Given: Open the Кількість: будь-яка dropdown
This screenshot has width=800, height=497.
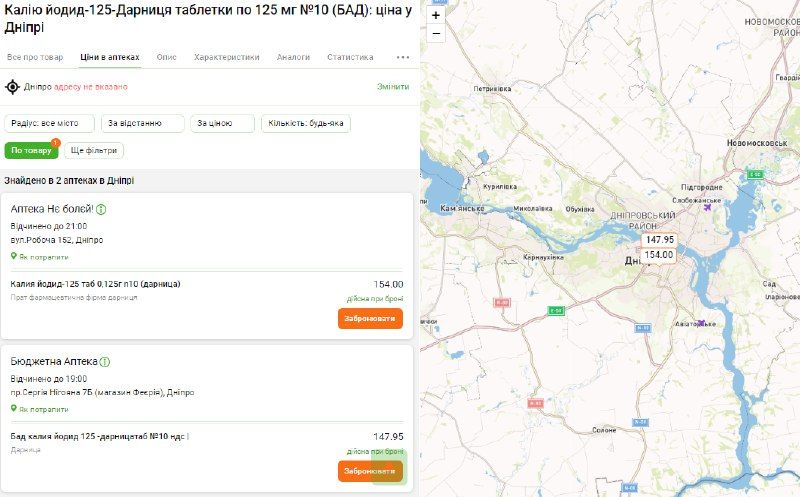Looking at the screenshot, I should (306, 123).
